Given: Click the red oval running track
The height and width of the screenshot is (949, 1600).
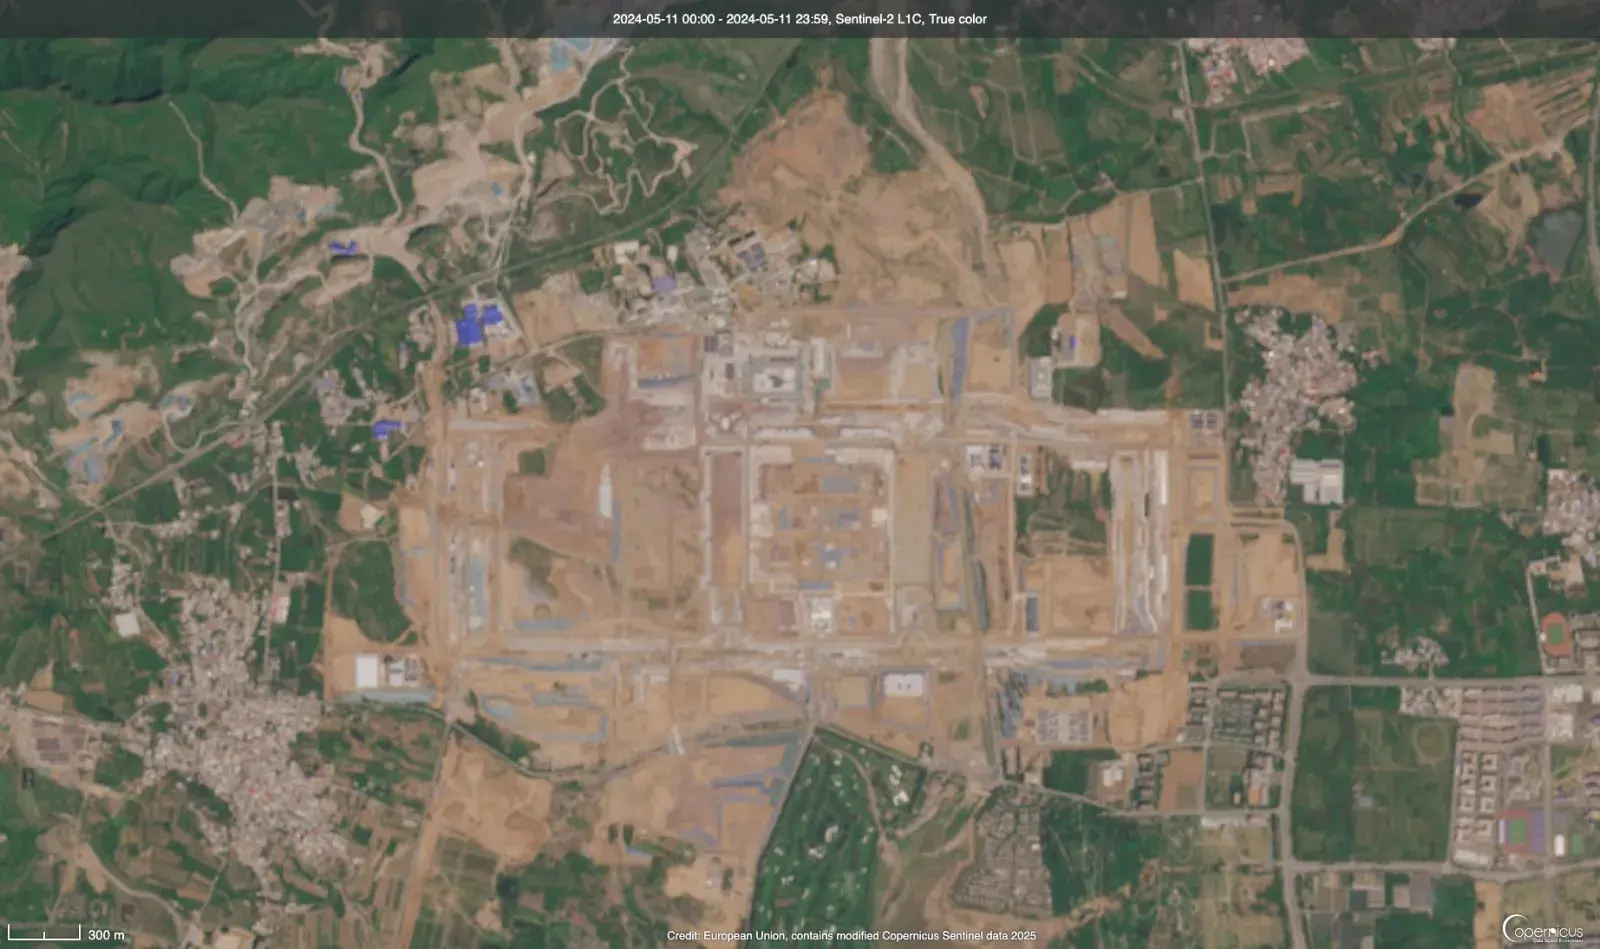Looking at the screenshot, I should (1554, 632).
